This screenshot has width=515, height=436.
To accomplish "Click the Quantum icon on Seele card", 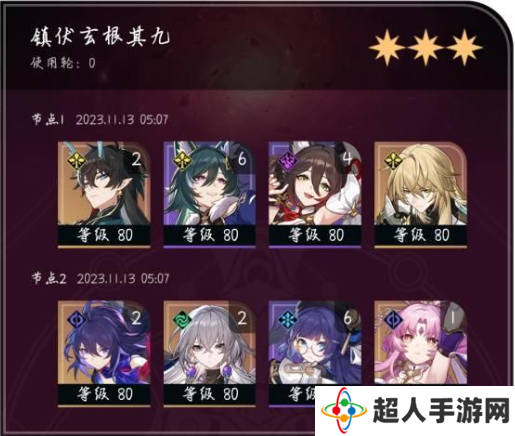I will pos(76,320).
